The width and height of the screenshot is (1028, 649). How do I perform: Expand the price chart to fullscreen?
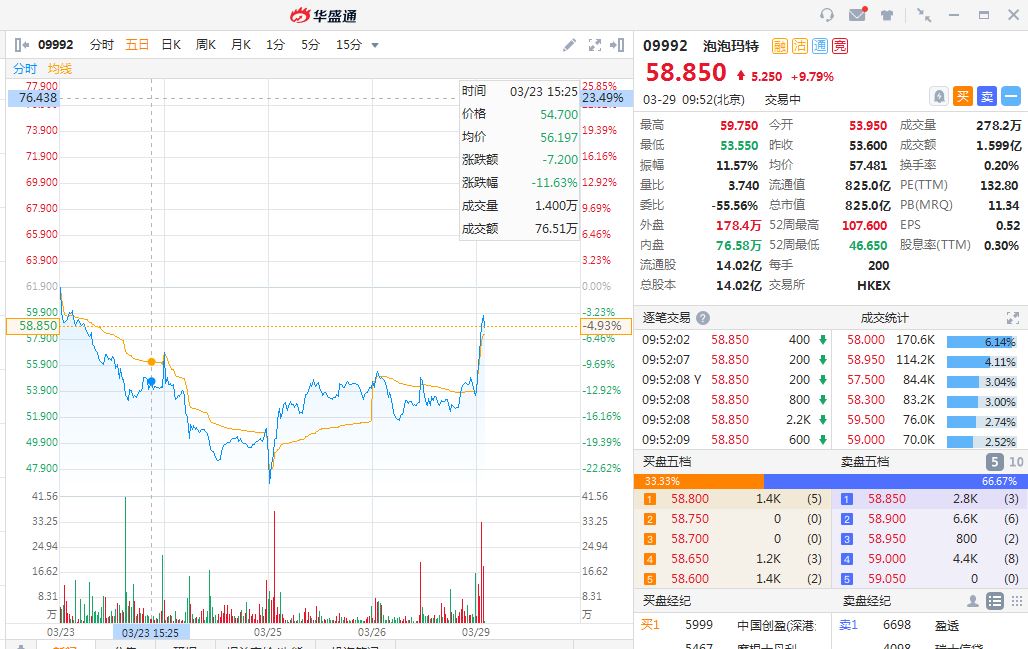coord(595,45)
